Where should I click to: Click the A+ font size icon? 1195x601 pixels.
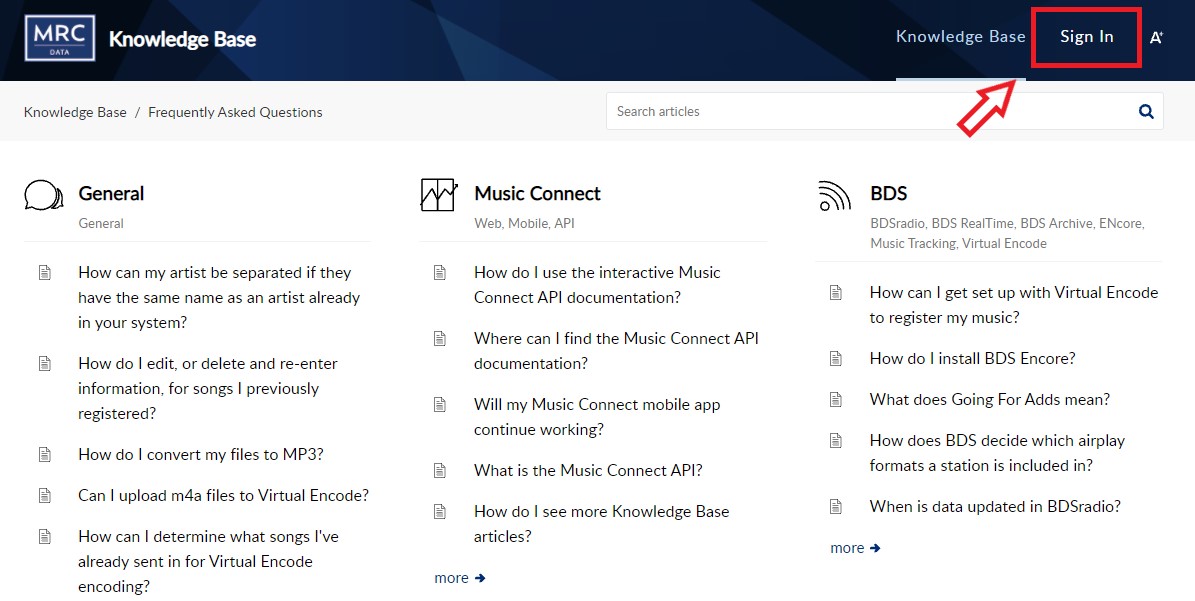point(1156,37)
